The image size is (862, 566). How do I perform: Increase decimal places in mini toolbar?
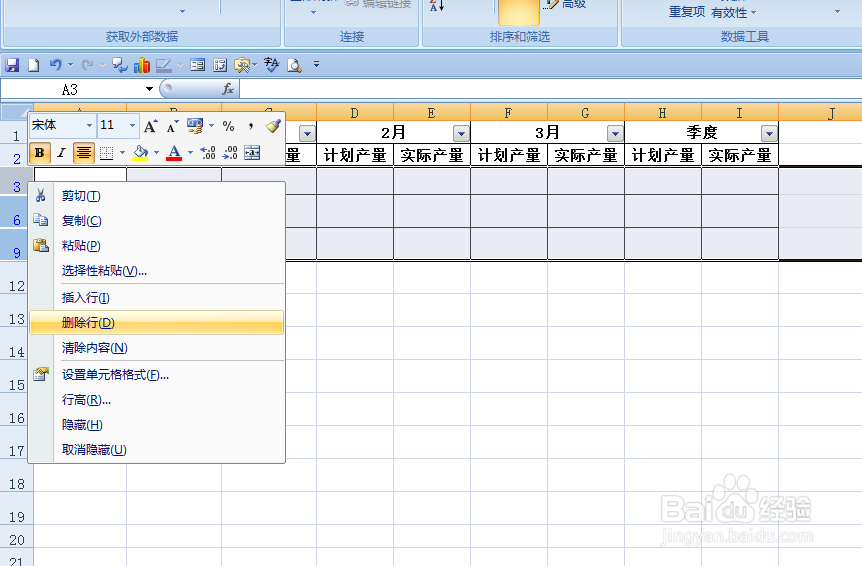tap(208, 152)
